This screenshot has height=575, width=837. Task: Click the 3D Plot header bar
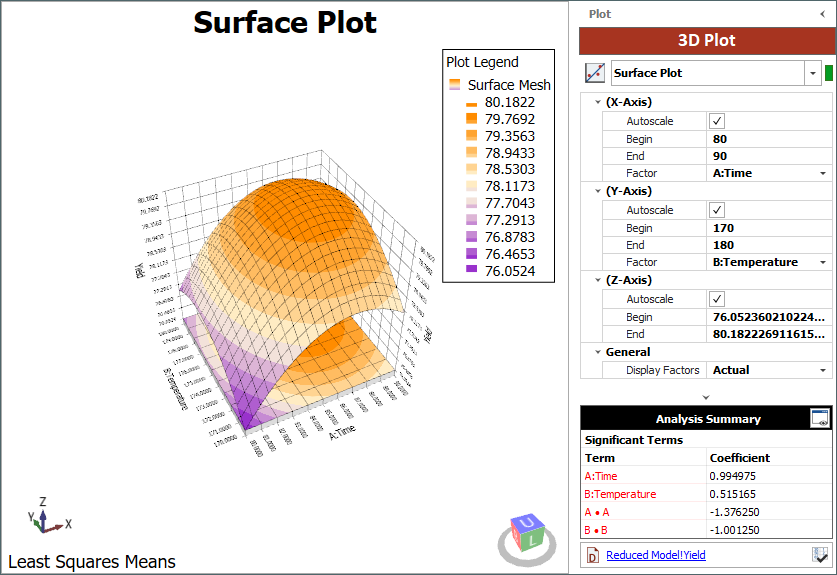706,41
